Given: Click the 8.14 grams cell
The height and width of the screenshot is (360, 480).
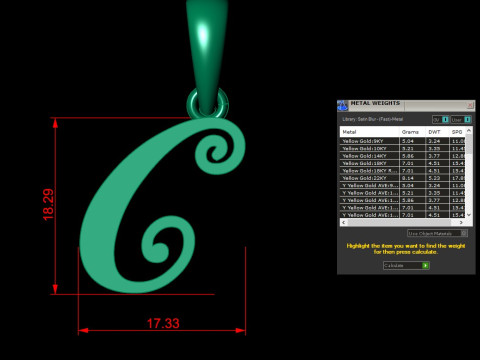Looking at the screenshot, I should [x=413, y=178].
